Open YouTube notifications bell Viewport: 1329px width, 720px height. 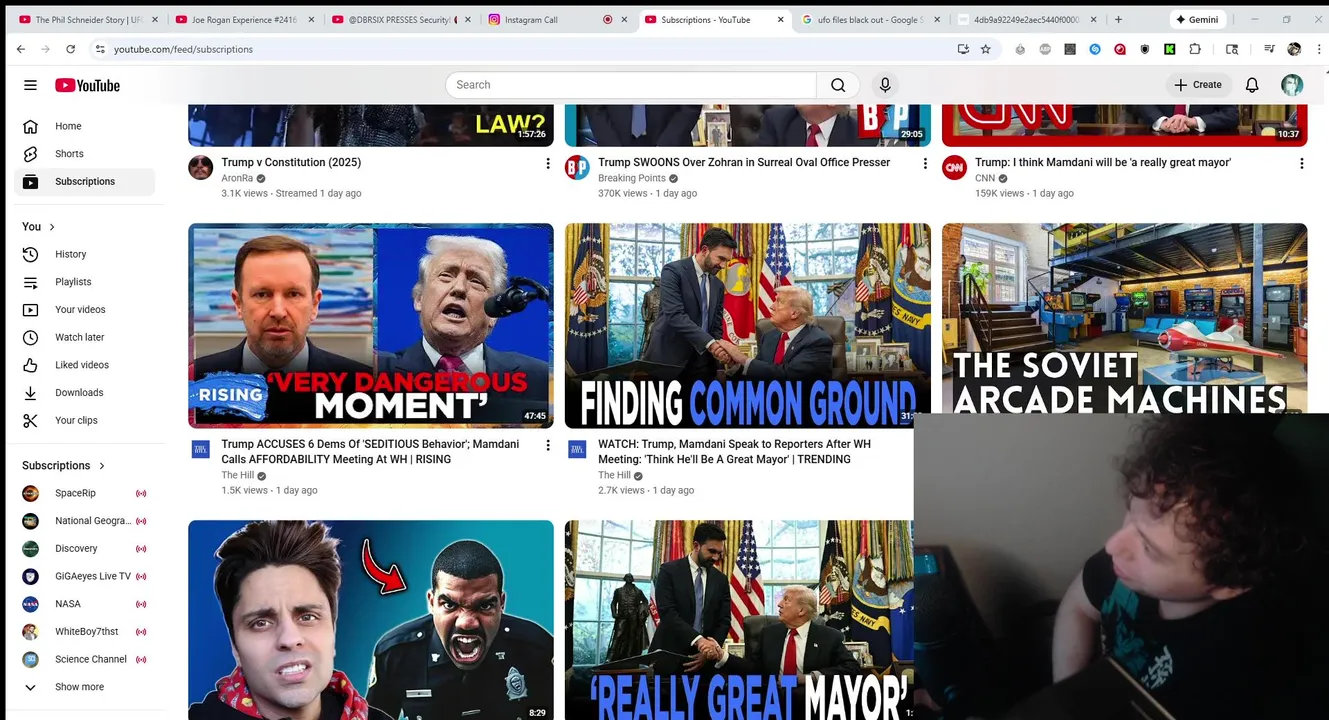(1252, 85)
